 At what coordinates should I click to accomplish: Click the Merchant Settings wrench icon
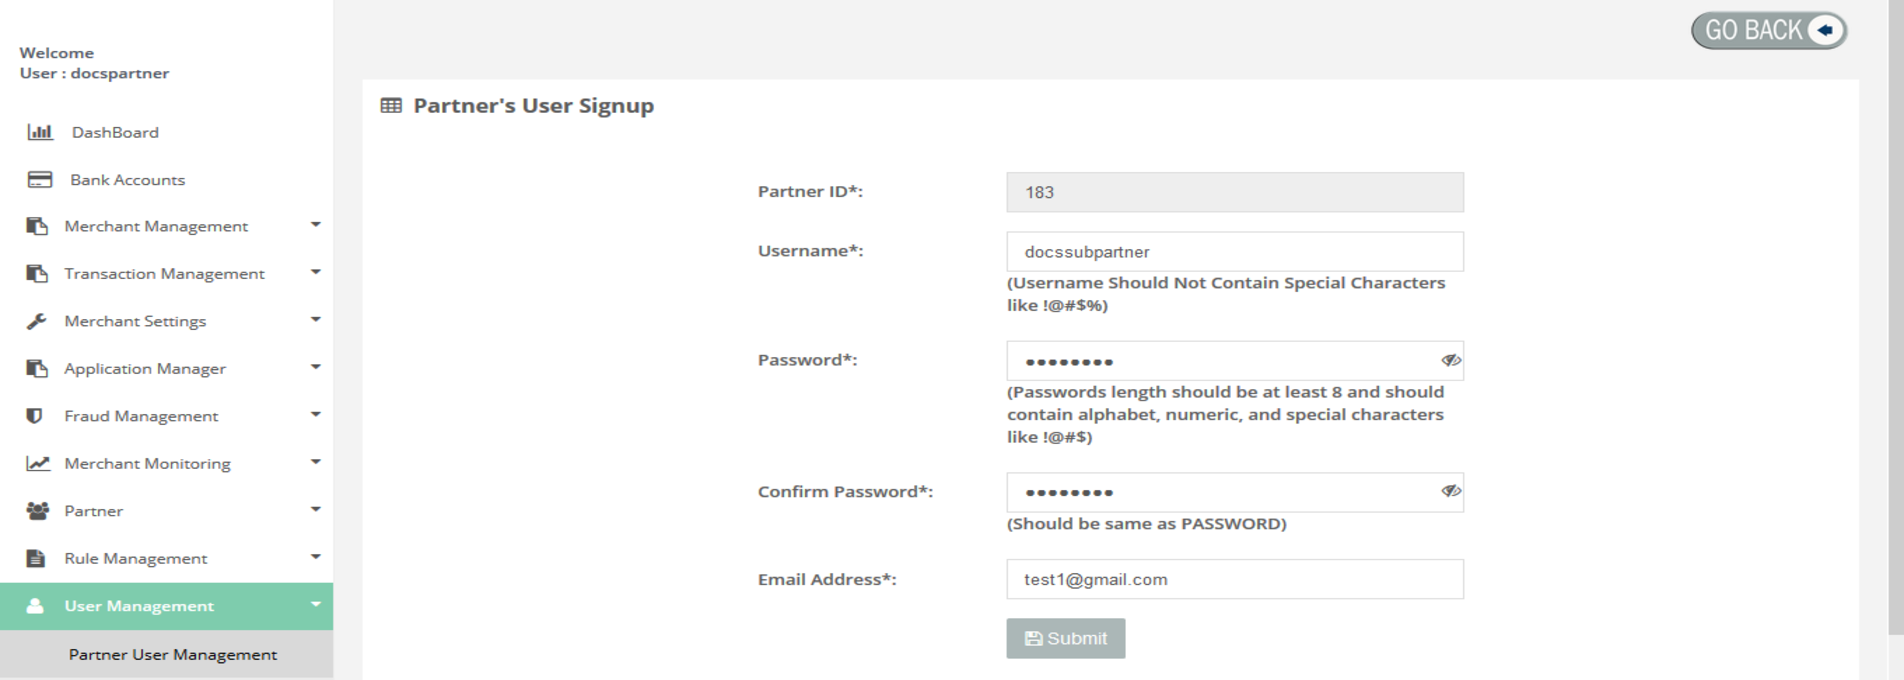pyautogui.click(x=37, y=321)
